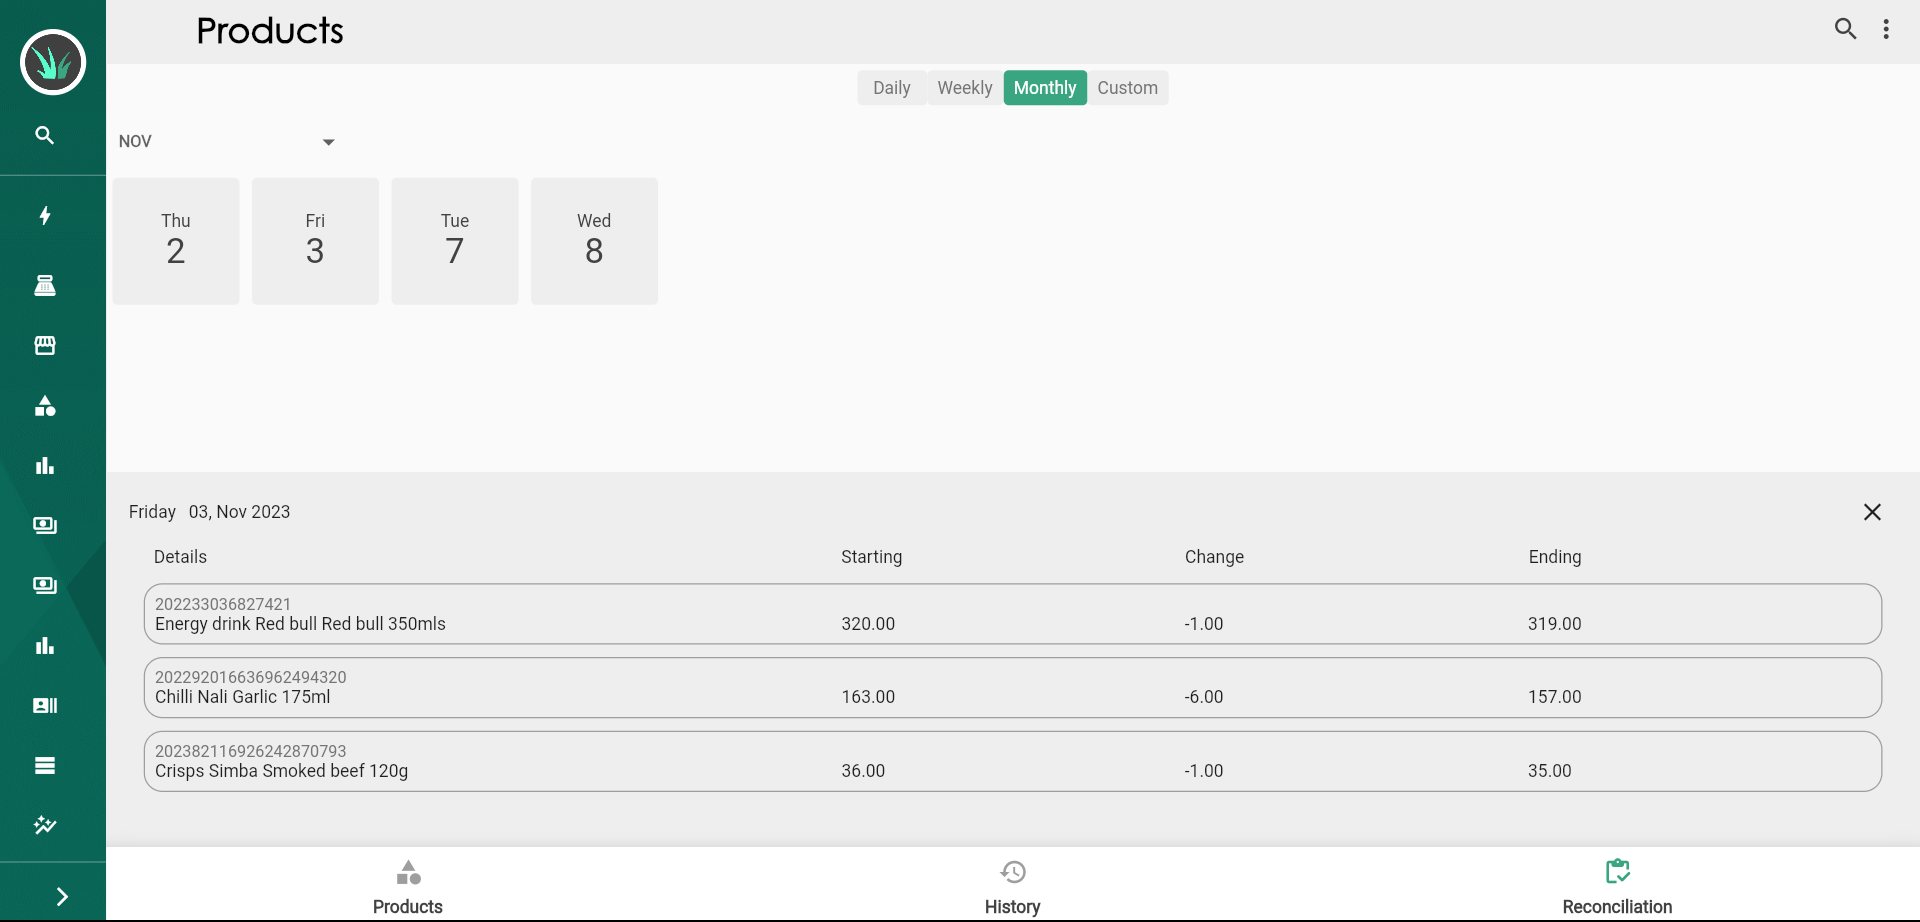Close the Friday 03 Nov details panel
This screenshot has height=922, width=1920.
coord(1872,512)
